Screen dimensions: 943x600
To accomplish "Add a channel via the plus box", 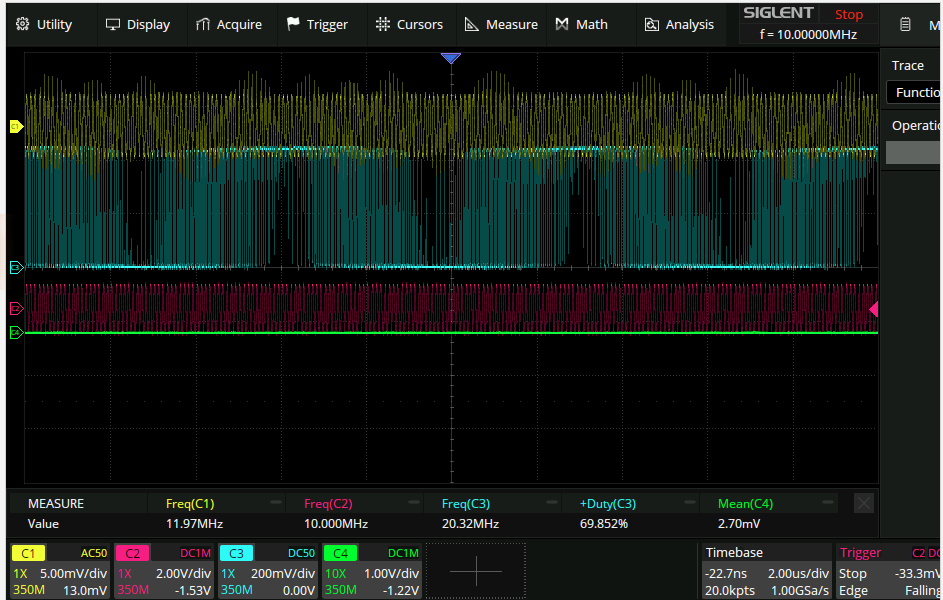I will (x=475, y=570).
